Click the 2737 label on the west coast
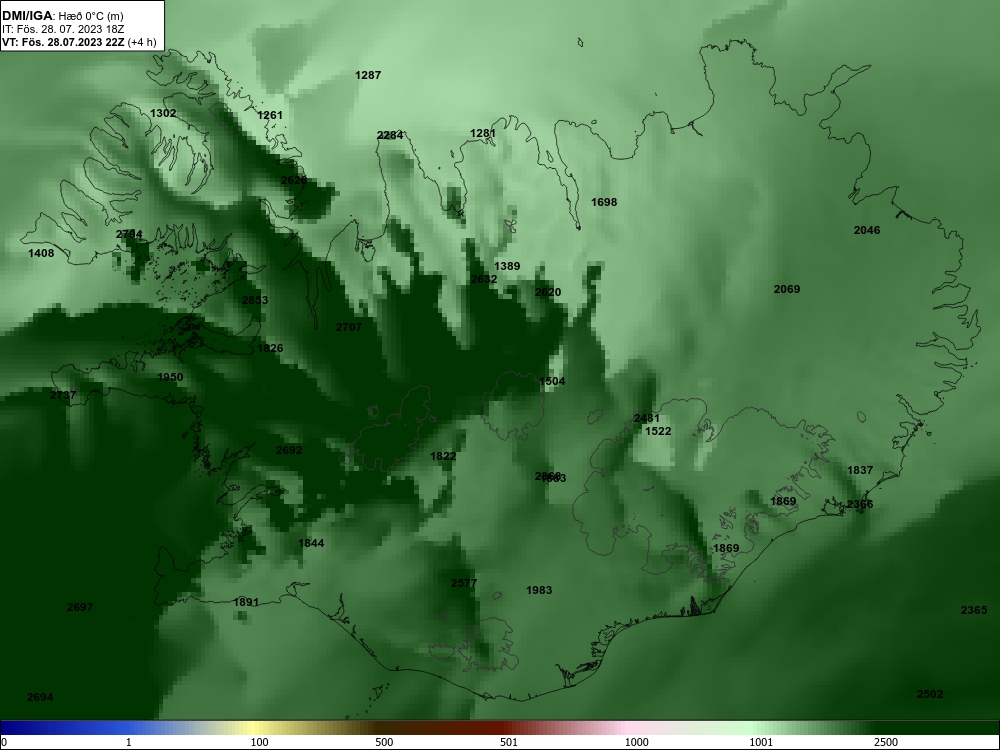Image resolution: width=1000 pixels, height=750 pixels. click(63, 395)
